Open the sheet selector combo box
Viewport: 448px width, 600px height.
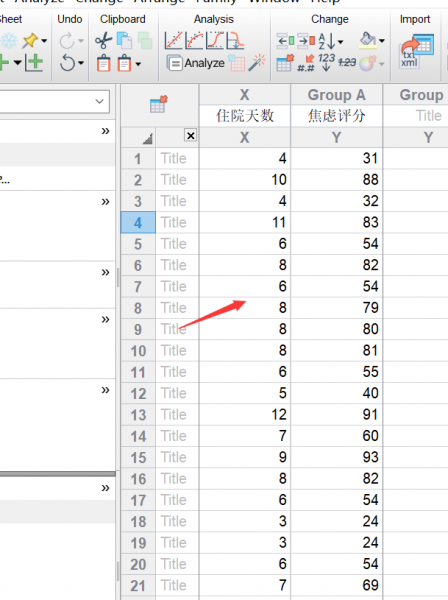tap(55, 101)
